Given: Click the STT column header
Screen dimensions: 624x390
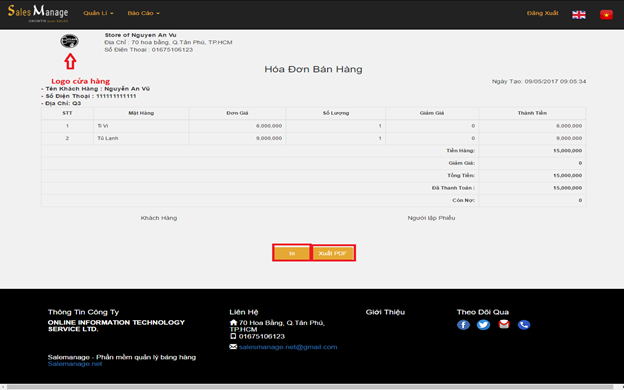Looking at the screenshot, I should click(67, 113).
